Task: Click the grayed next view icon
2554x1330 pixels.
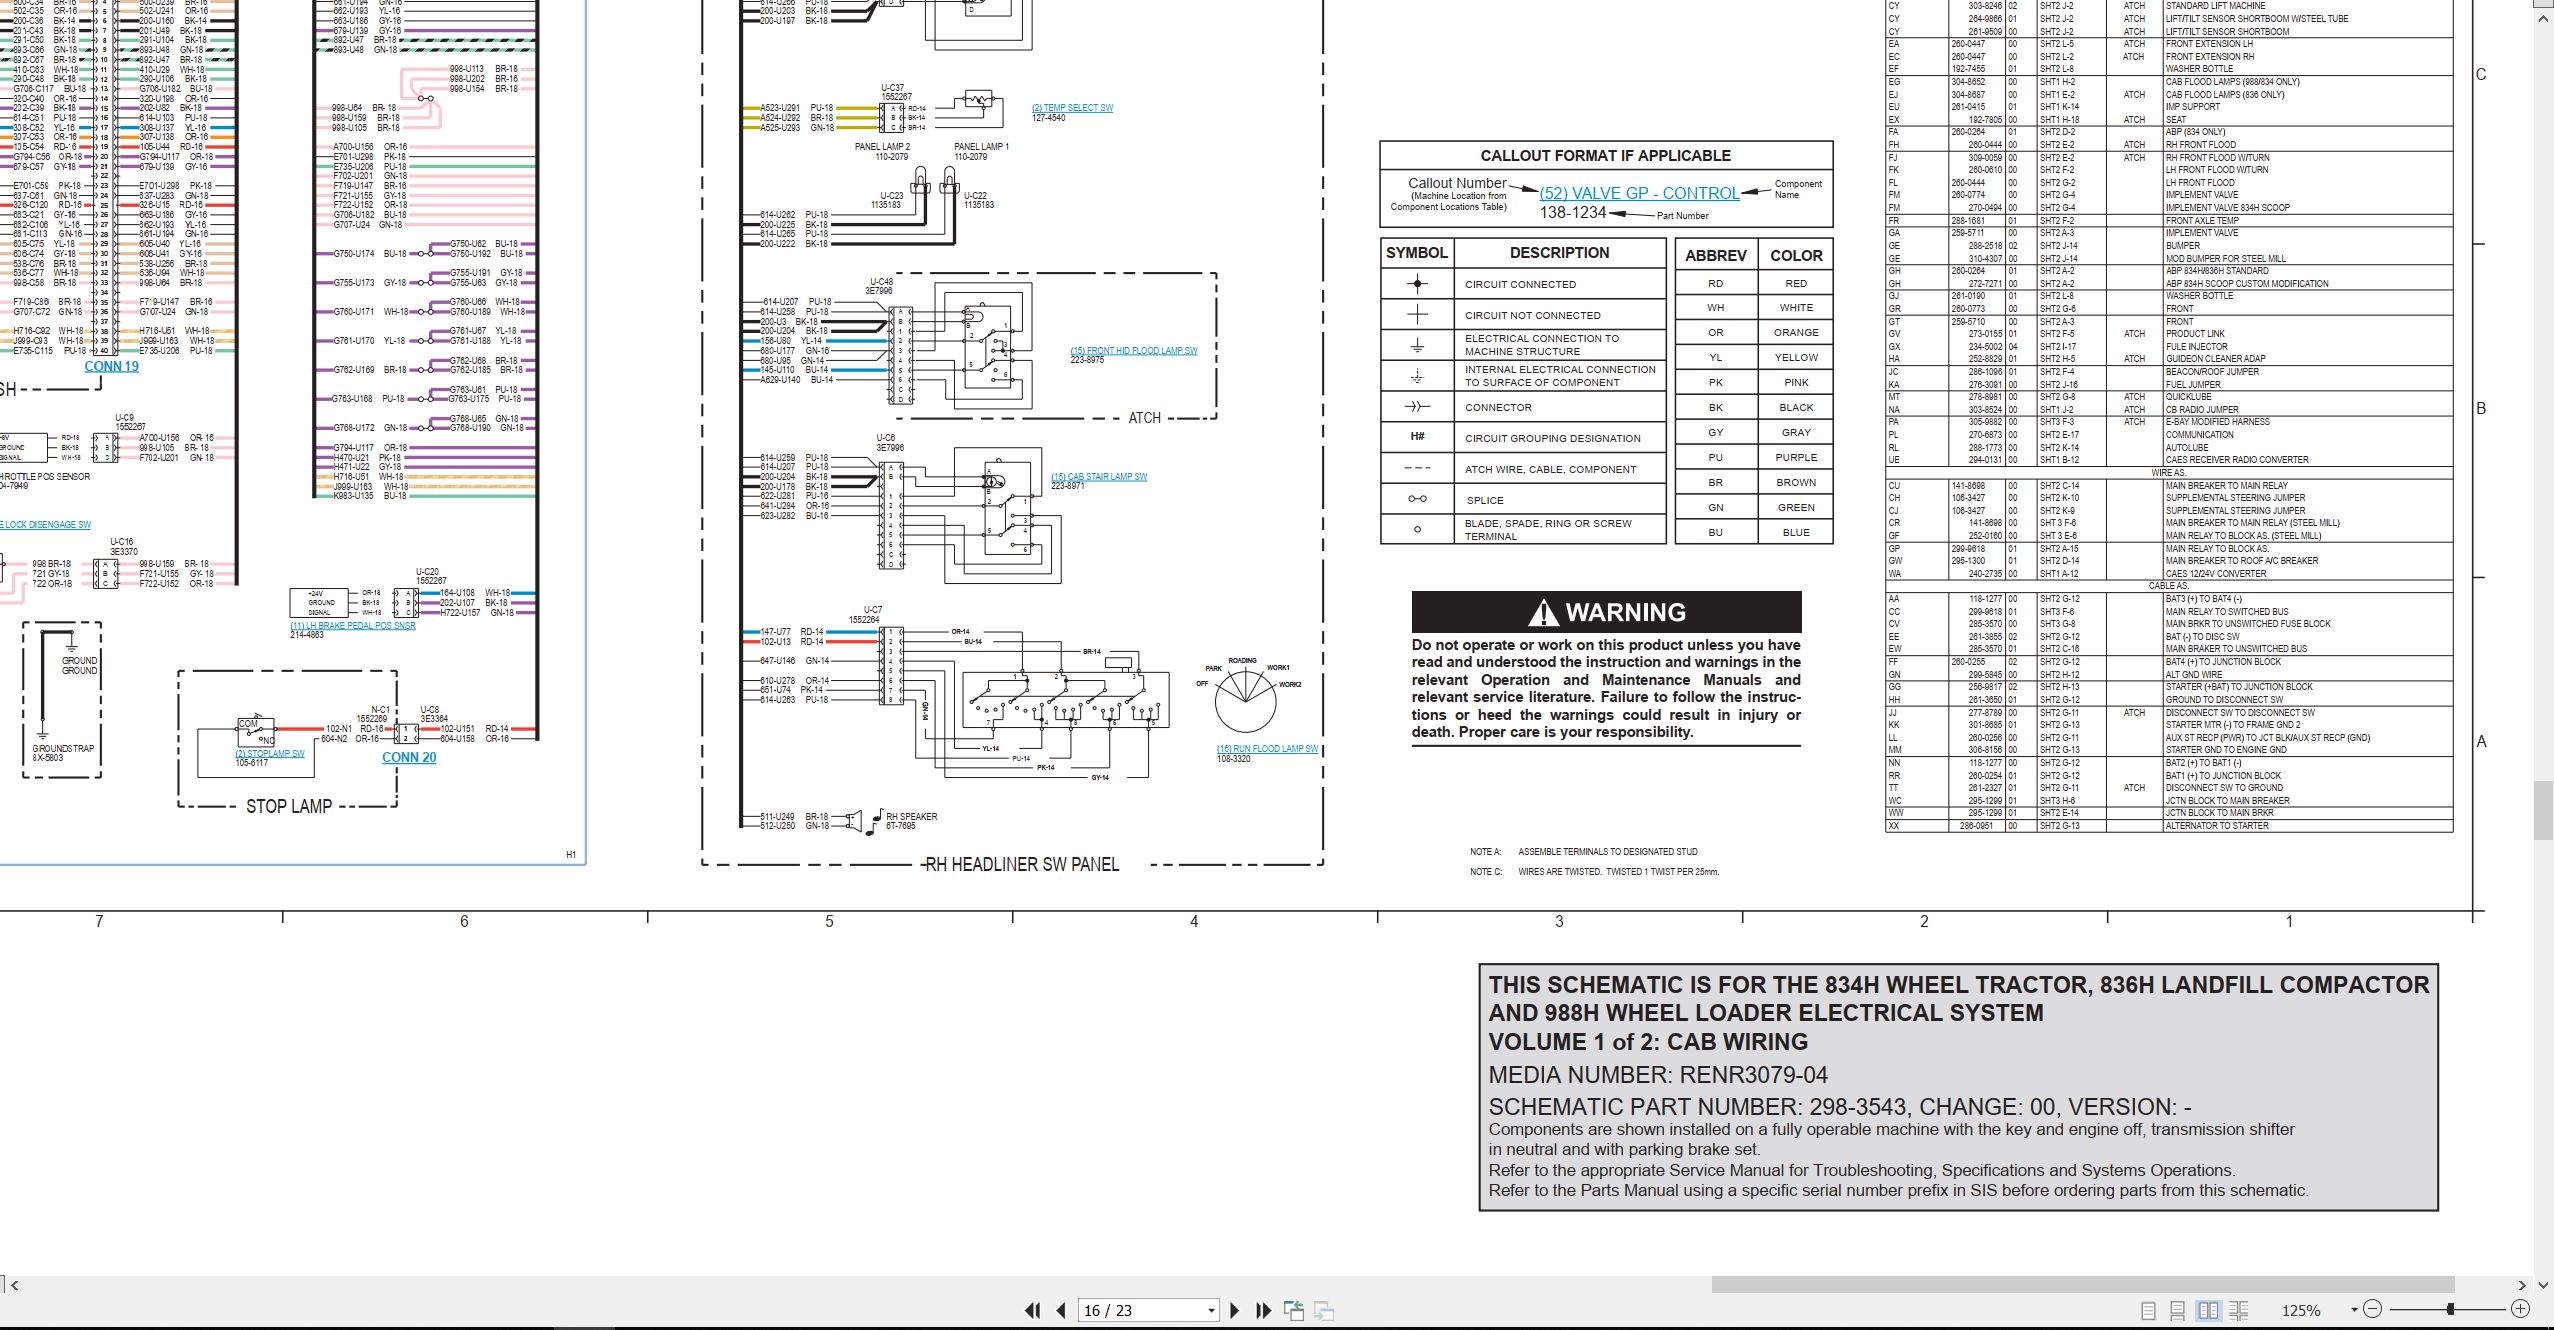Action: [1324, 1310]
